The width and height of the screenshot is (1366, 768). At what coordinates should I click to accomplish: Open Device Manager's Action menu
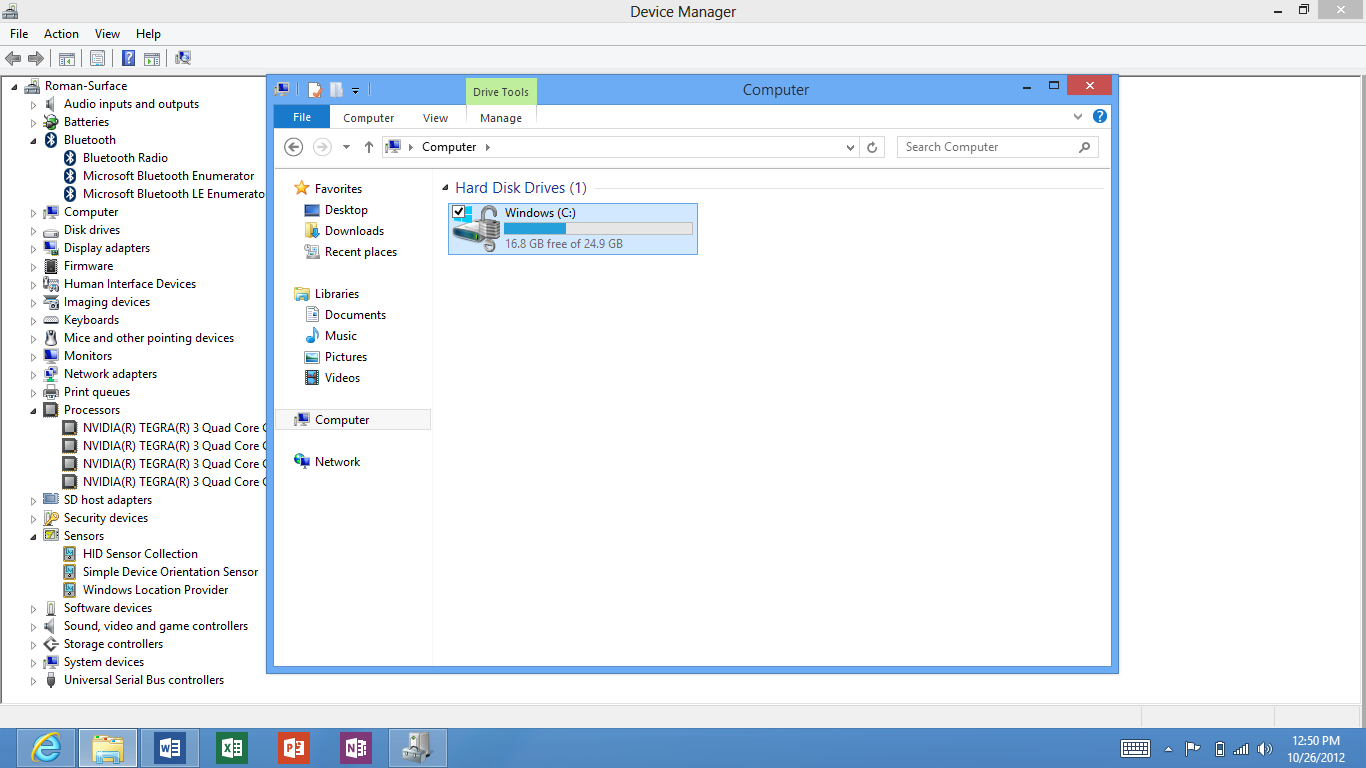tap(61, 34)
